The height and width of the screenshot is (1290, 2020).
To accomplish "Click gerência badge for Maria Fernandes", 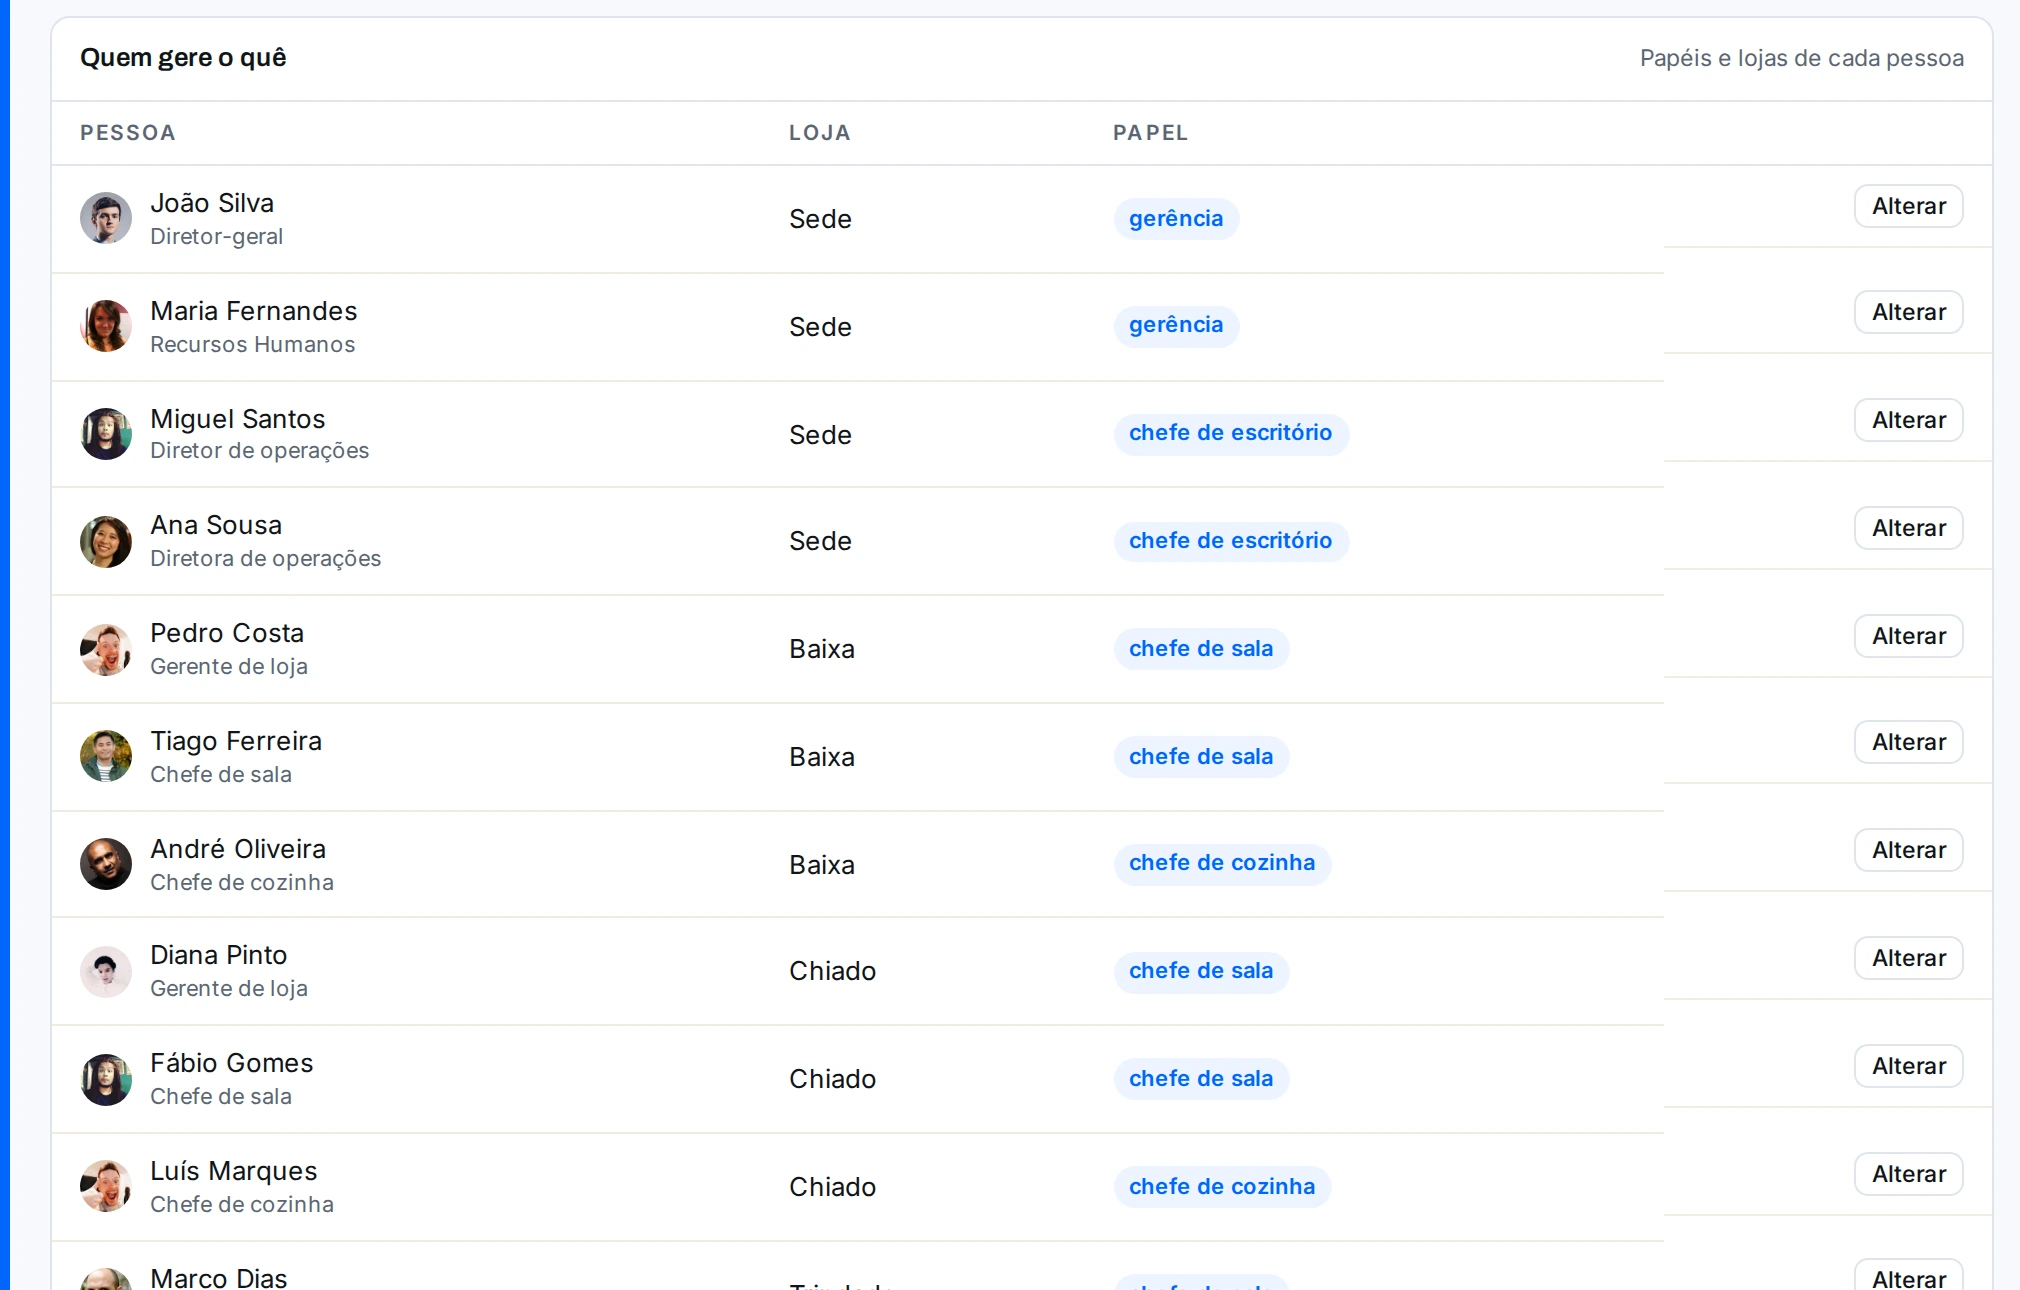I will 1176,326.
